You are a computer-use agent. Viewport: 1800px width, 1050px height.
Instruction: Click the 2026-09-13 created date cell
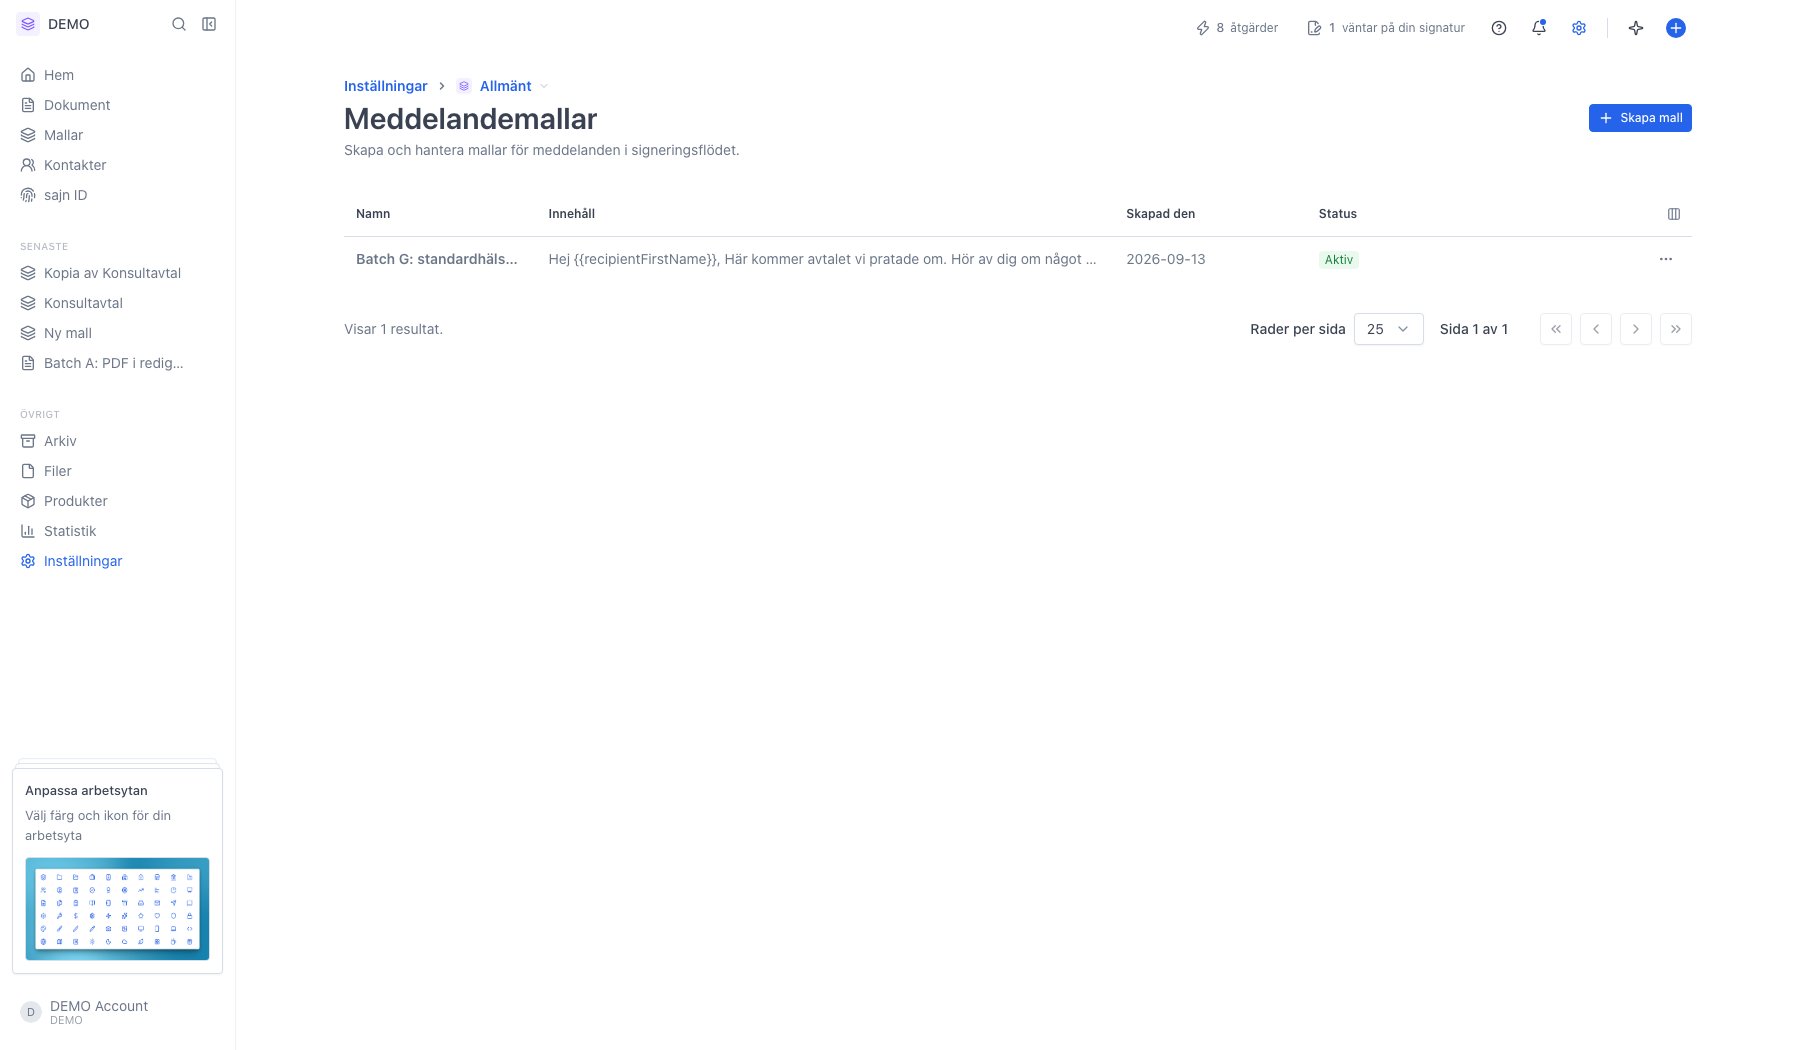coord(1165,259)
